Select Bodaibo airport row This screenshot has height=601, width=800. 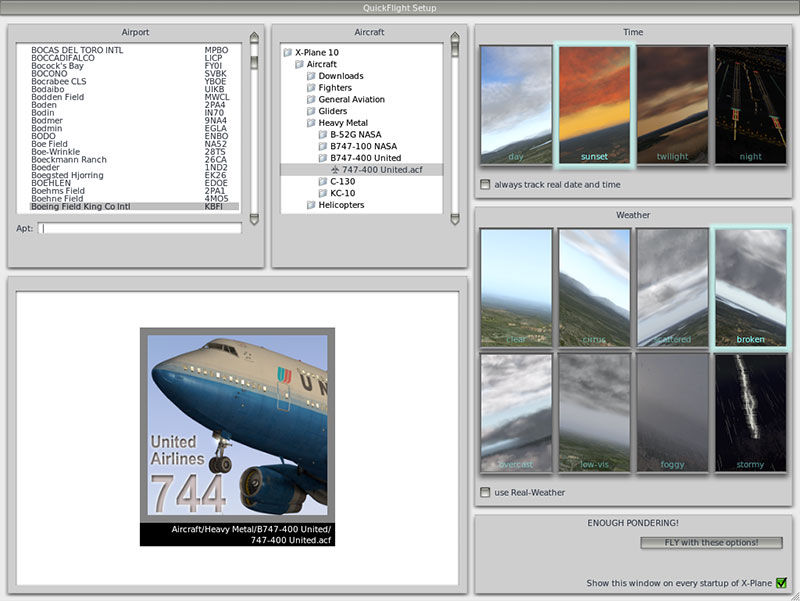click(135, 89)
